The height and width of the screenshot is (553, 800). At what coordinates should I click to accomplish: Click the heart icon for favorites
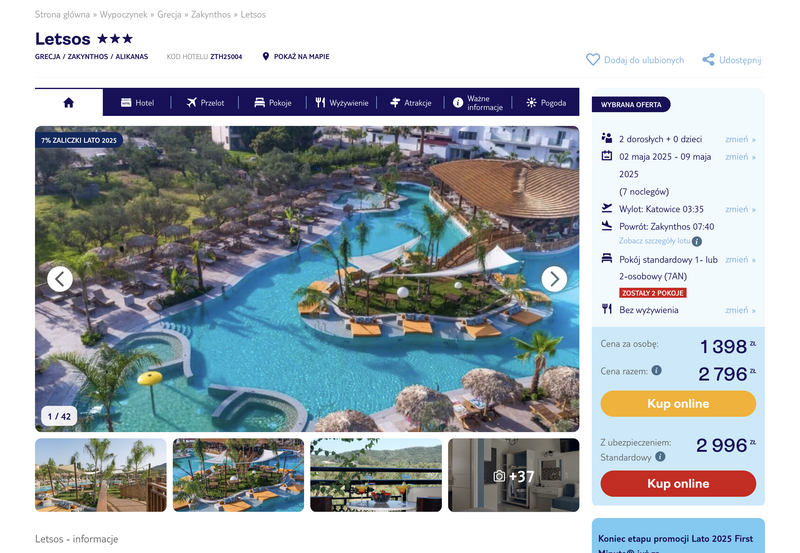(x=592, y=60)
